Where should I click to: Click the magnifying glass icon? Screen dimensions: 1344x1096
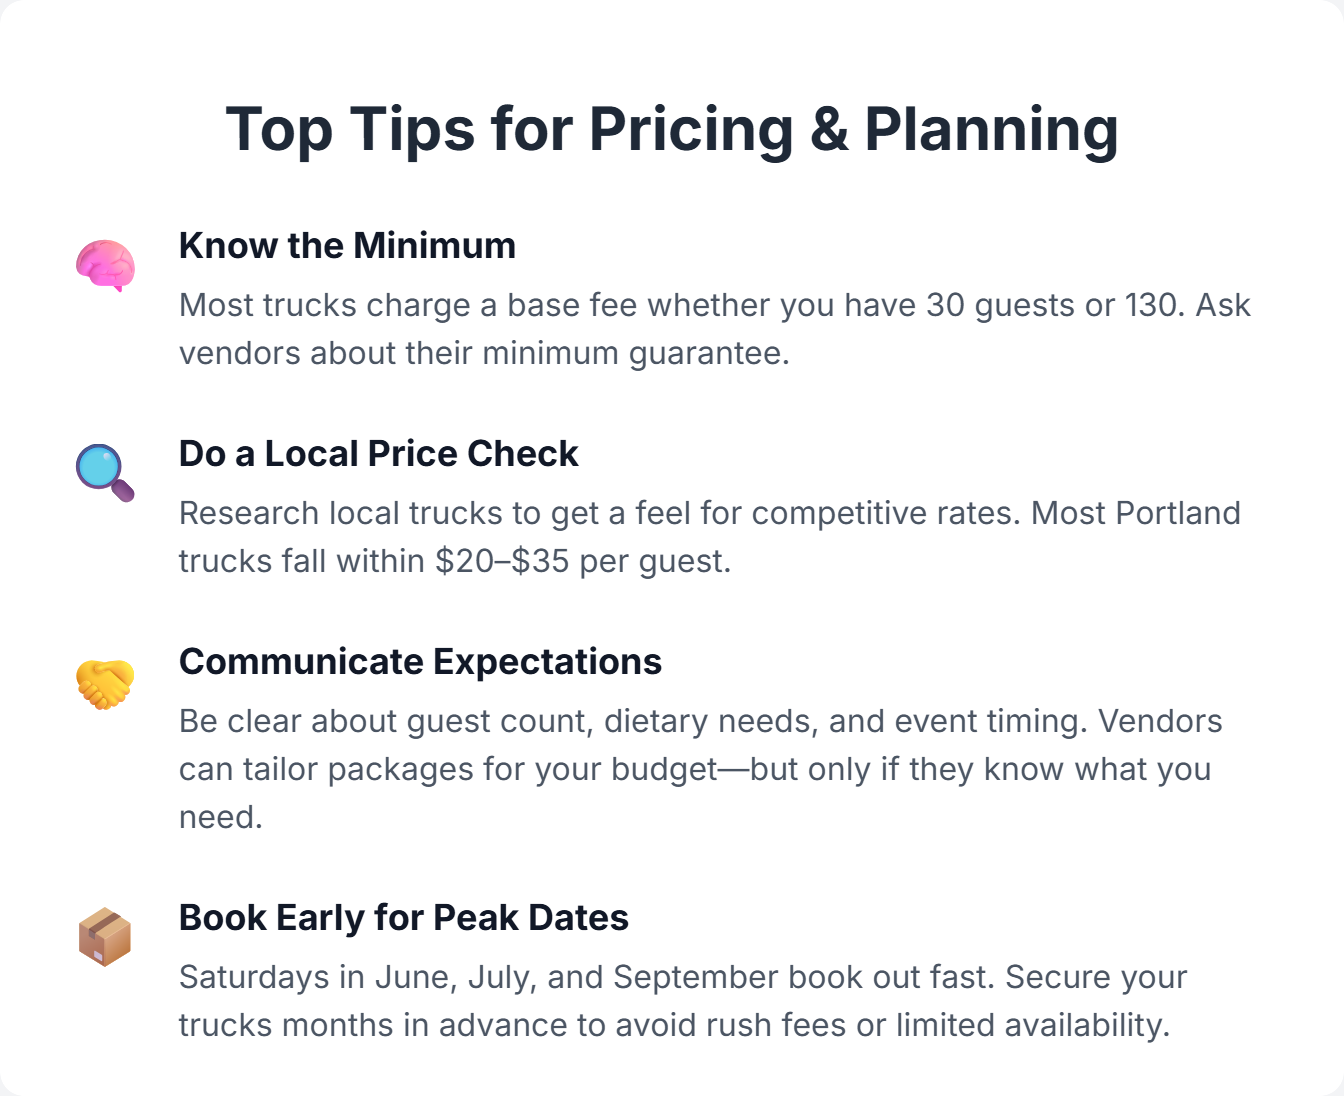pyautogui.click(x=105, y=473)
